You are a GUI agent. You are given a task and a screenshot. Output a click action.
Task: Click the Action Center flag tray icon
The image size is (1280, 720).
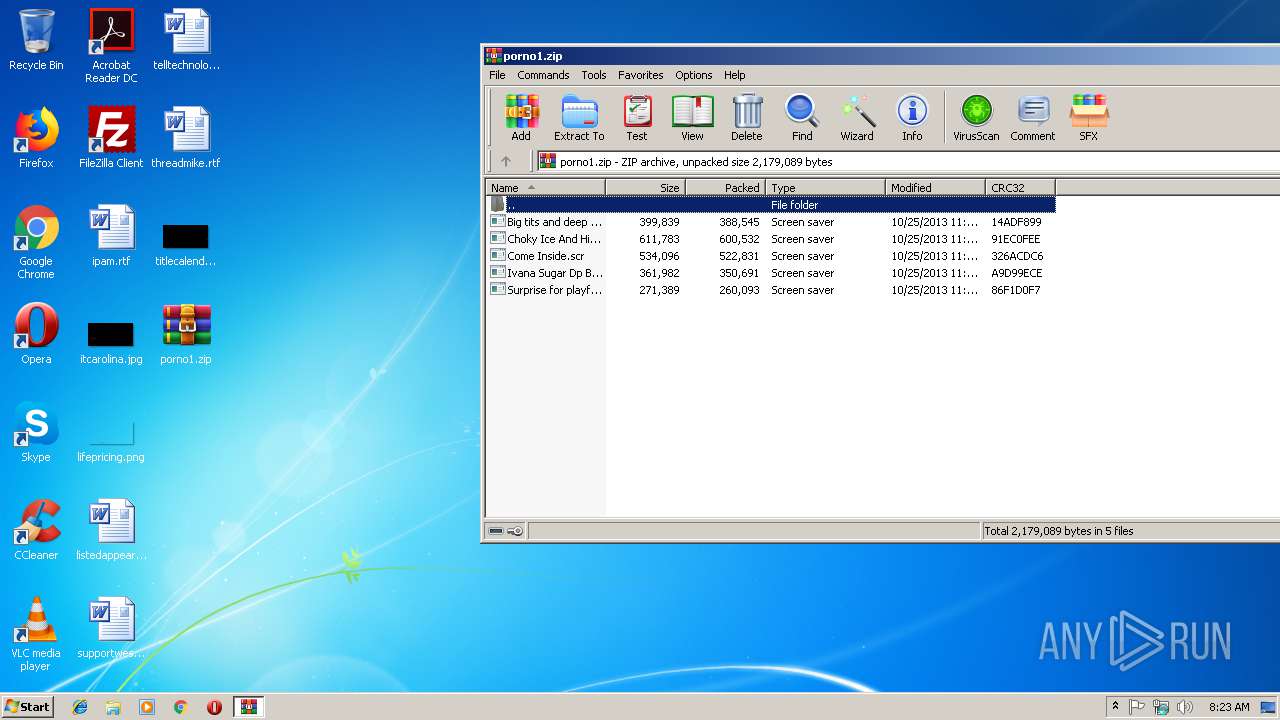click(x=1137, y=707)
